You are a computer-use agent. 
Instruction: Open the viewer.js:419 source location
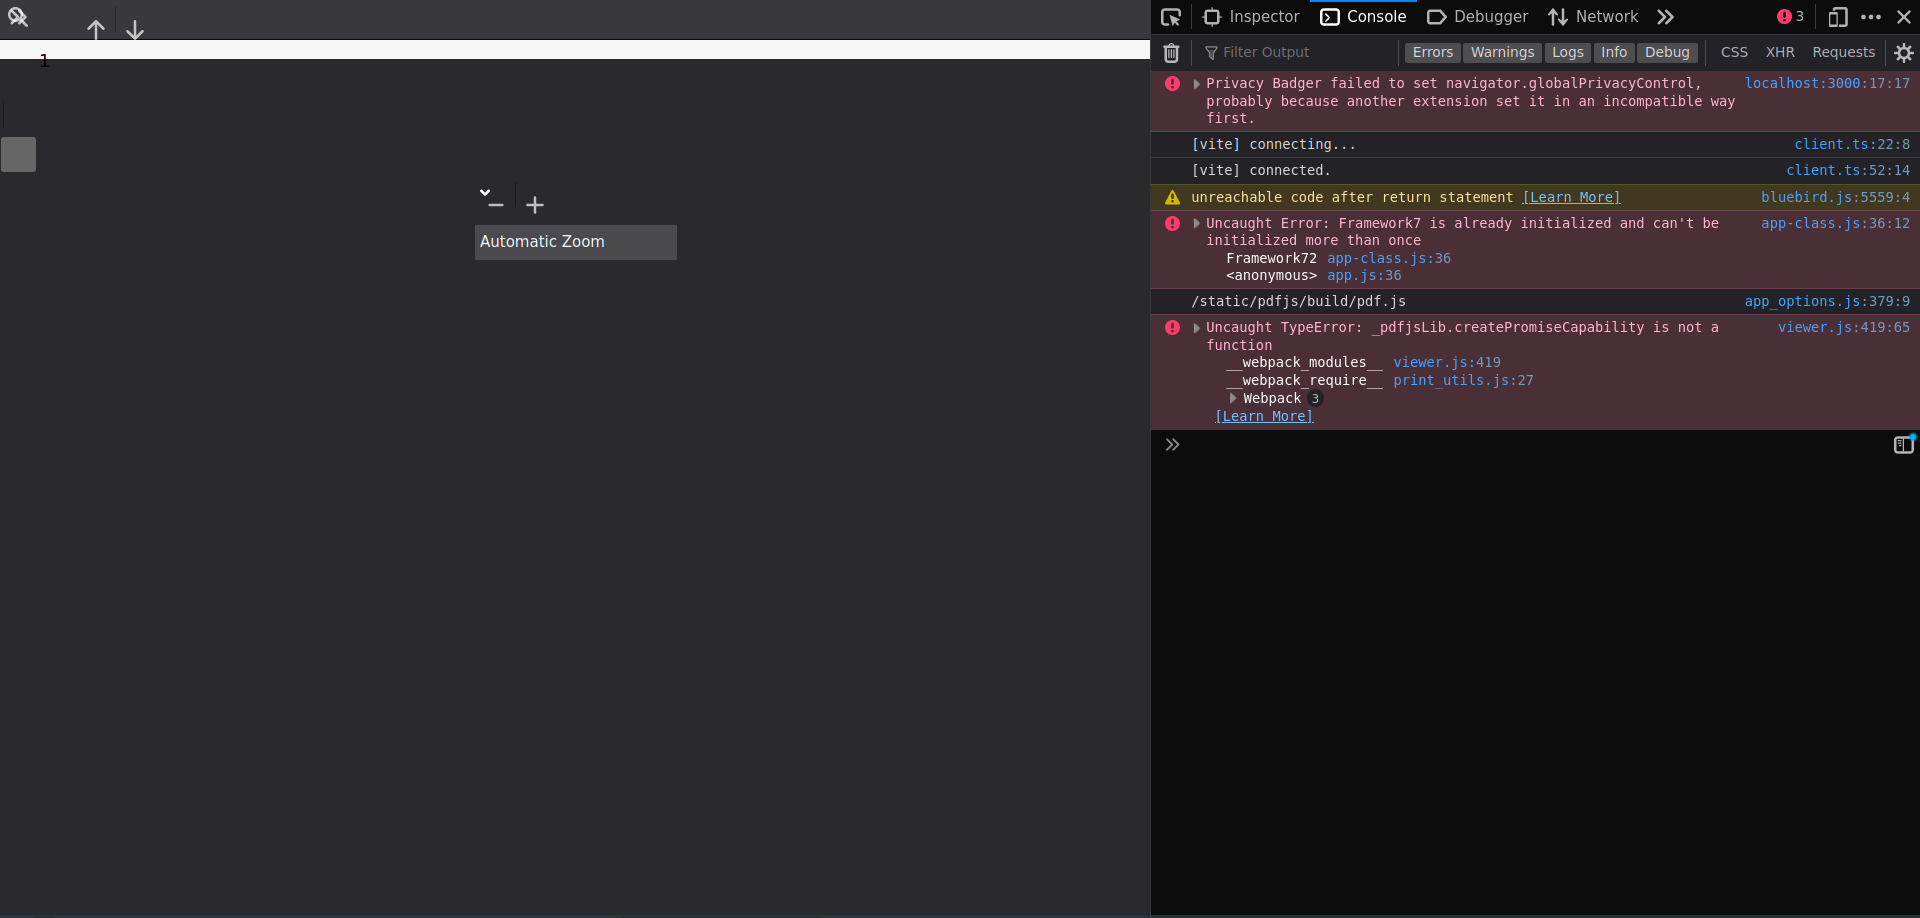point(1447,362)
